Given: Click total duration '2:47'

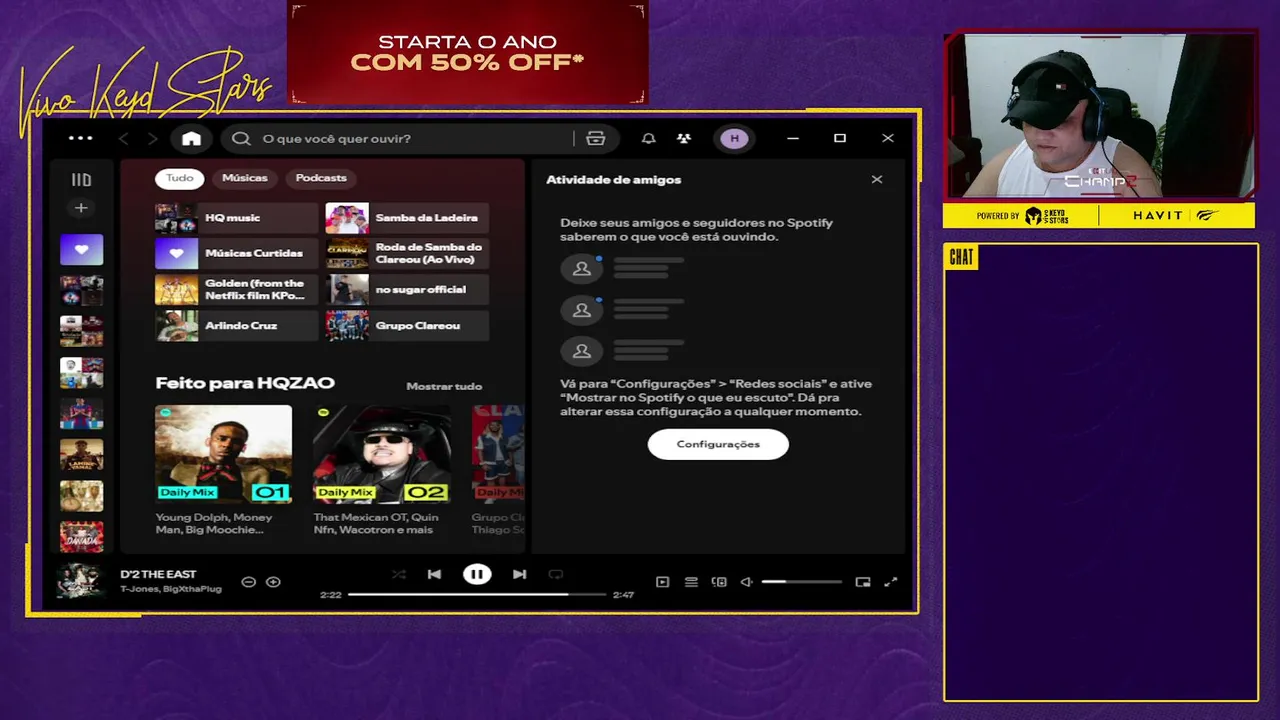Looking at the screenshot, I should pos(623,595).
